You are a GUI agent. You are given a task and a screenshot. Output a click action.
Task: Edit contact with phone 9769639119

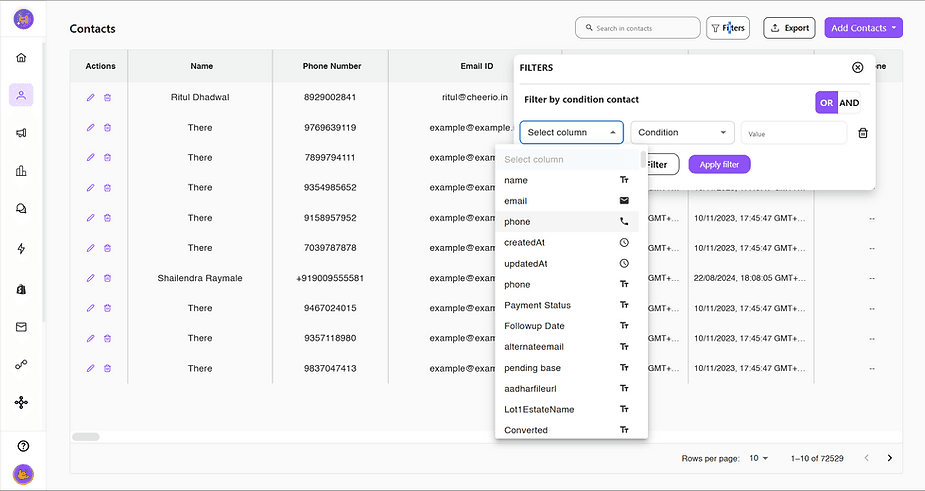[x=90, y=127]
